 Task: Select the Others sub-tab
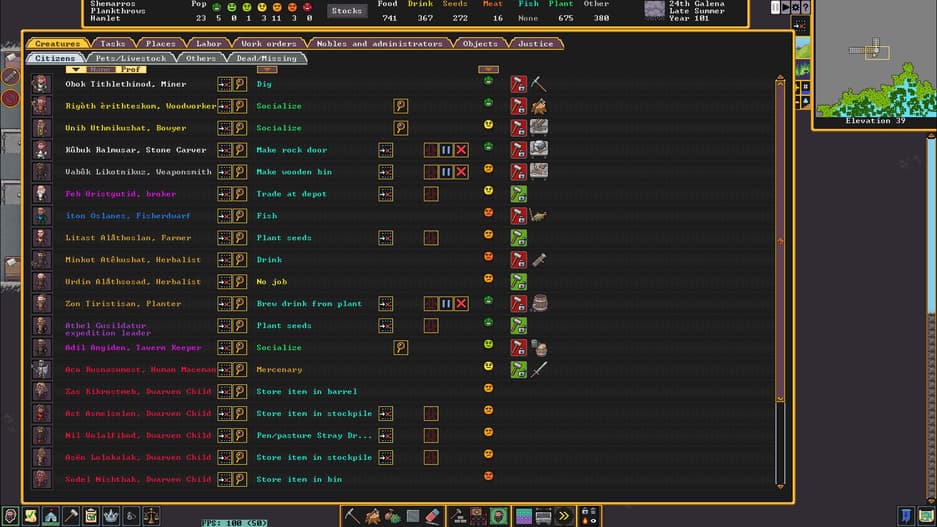click(x=201, y=59)
